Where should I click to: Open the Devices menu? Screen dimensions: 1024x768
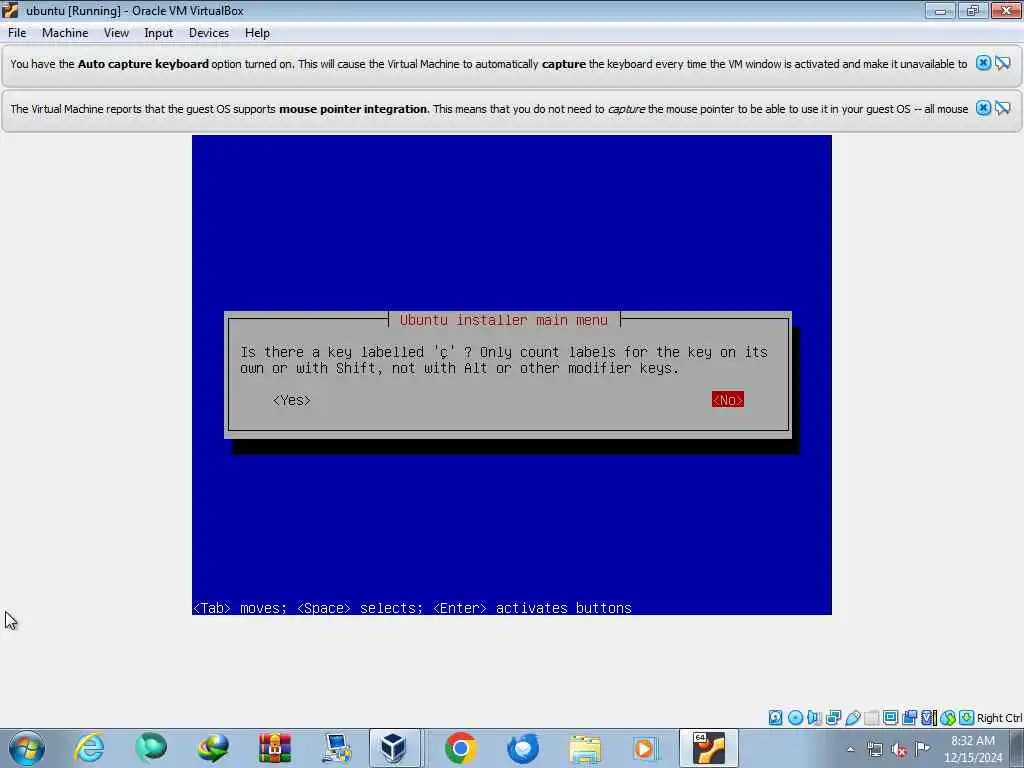(209, 33)
